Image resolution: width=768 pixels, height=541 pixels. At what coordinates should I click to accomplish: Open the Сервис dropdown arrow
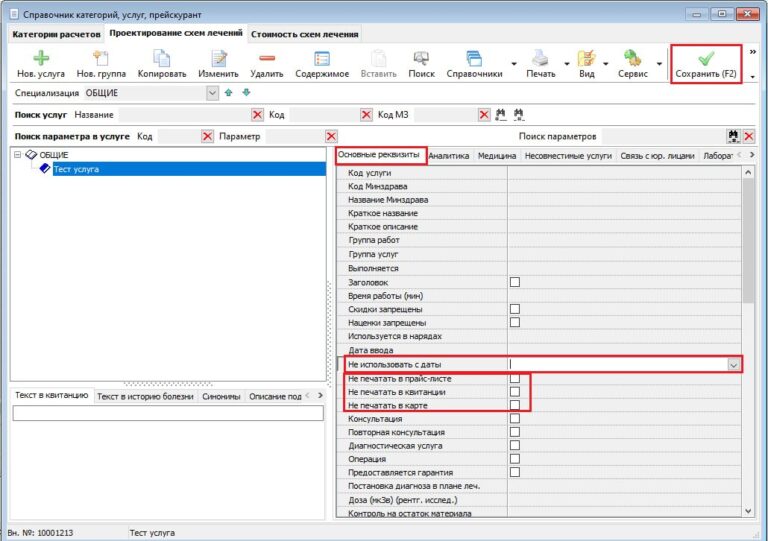click(659, 64)
